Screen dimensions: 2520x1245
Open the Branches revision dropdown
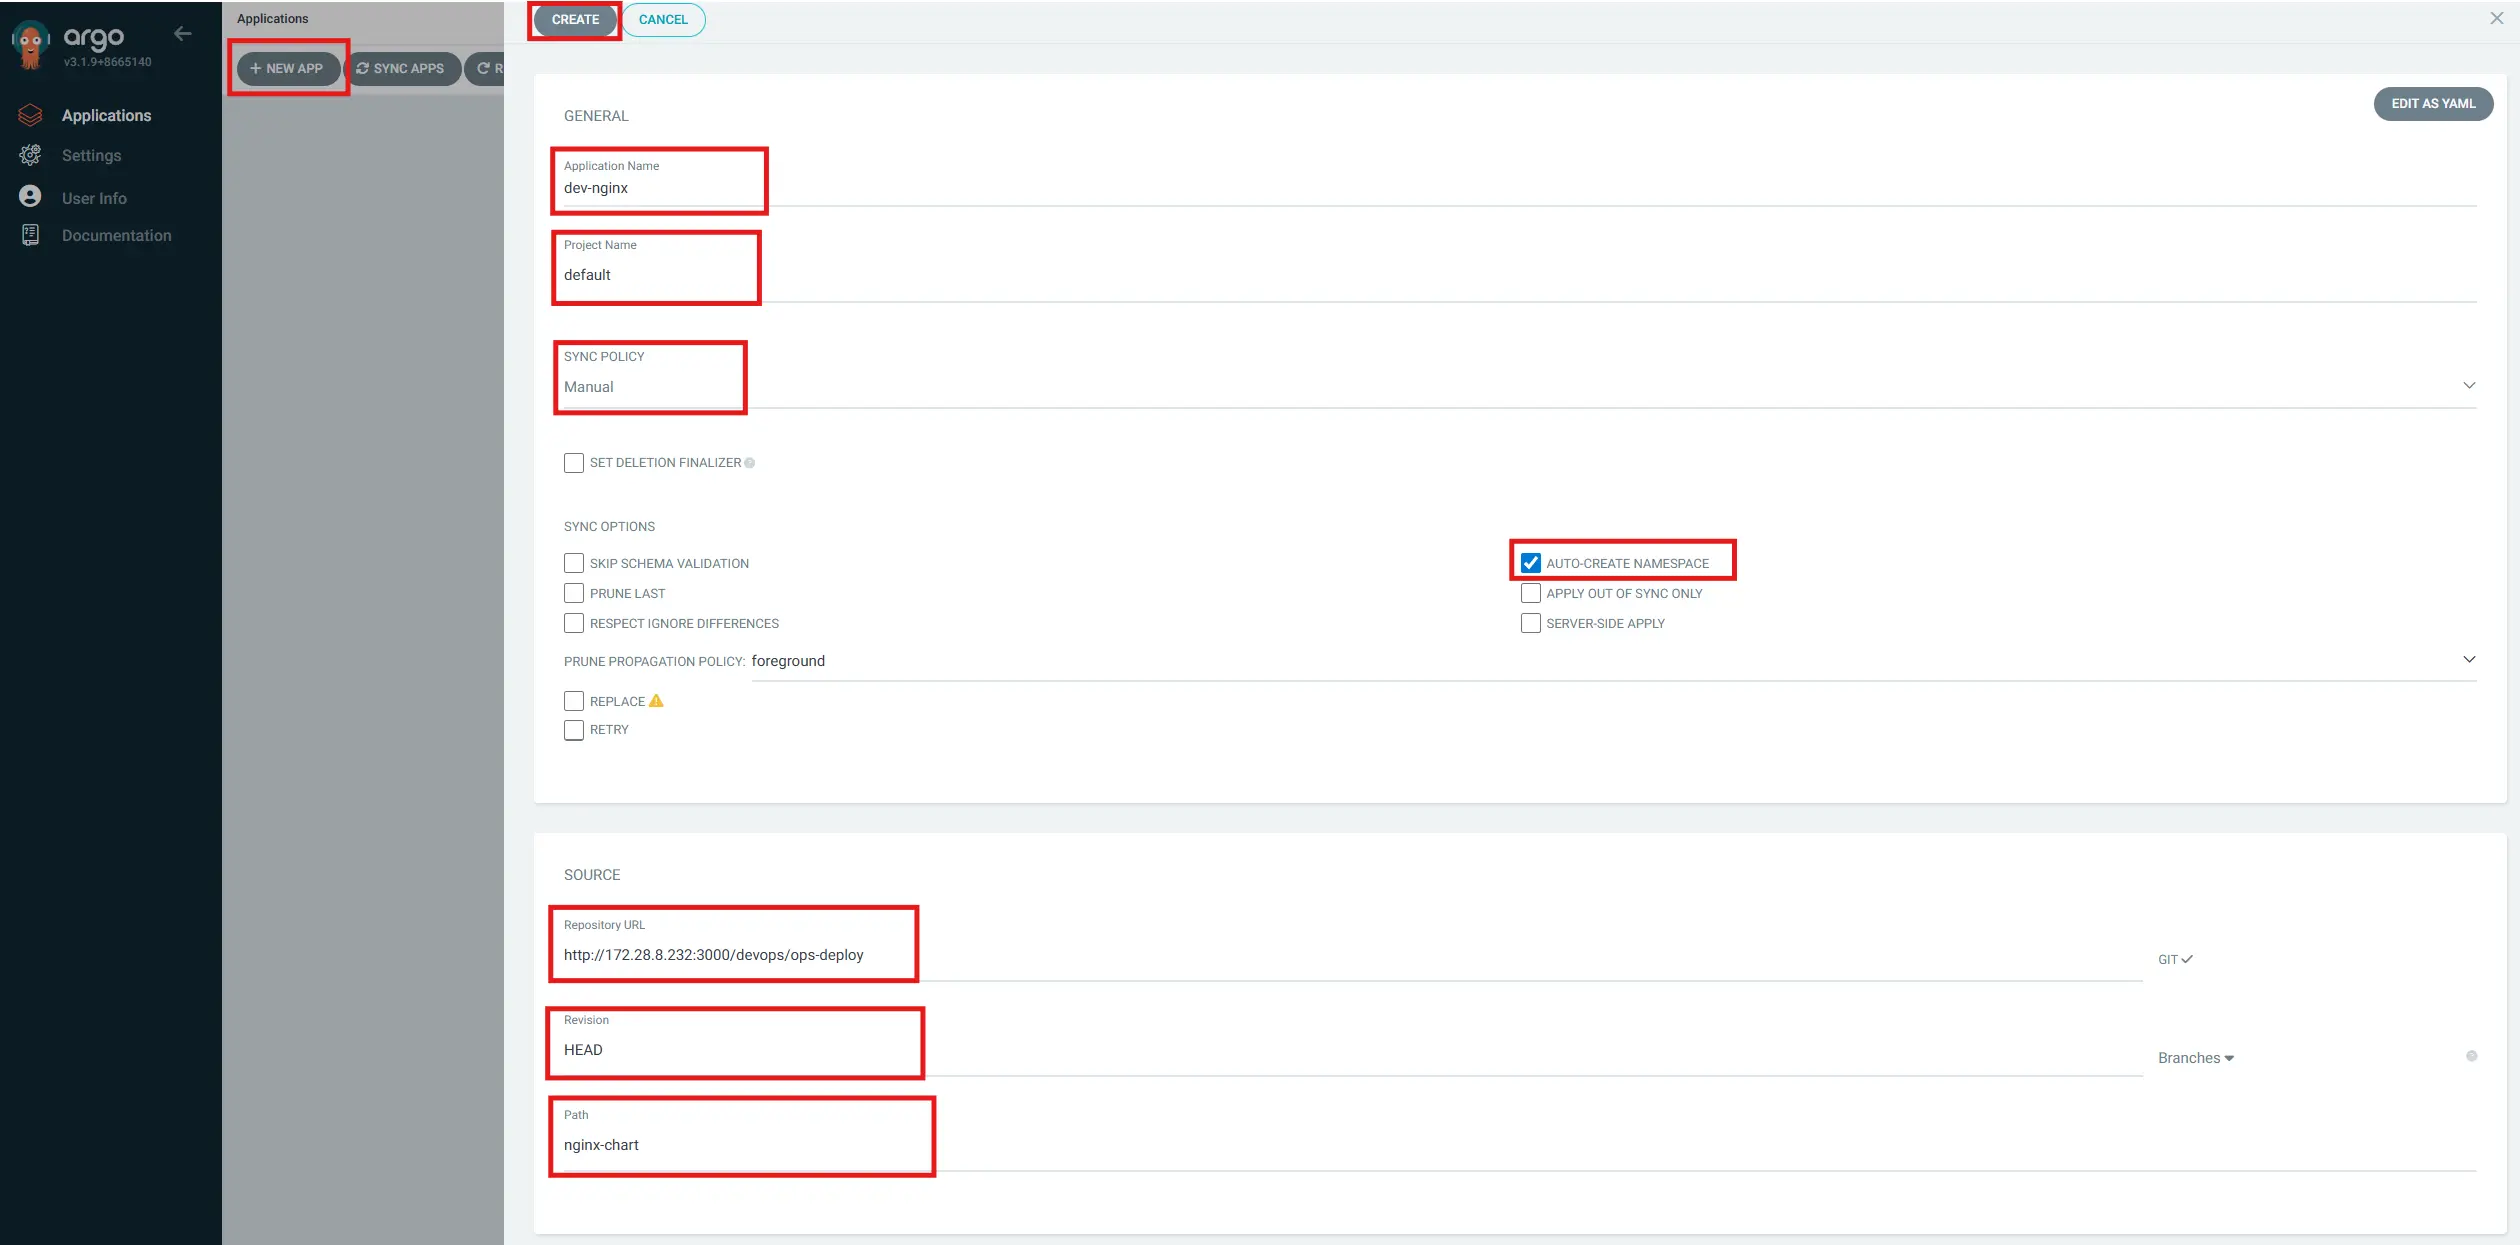point(2196,1057)
